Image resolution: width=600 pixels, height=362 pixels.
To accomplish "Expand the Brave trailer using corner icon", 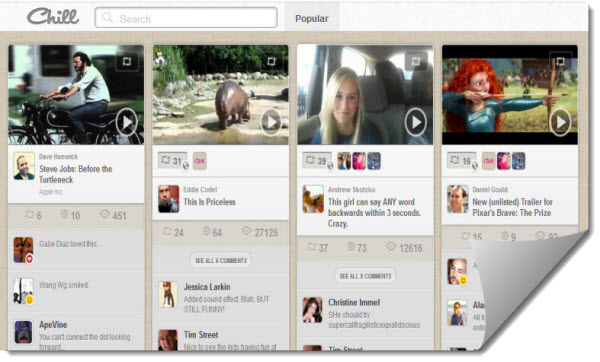I will coord(561,62).
